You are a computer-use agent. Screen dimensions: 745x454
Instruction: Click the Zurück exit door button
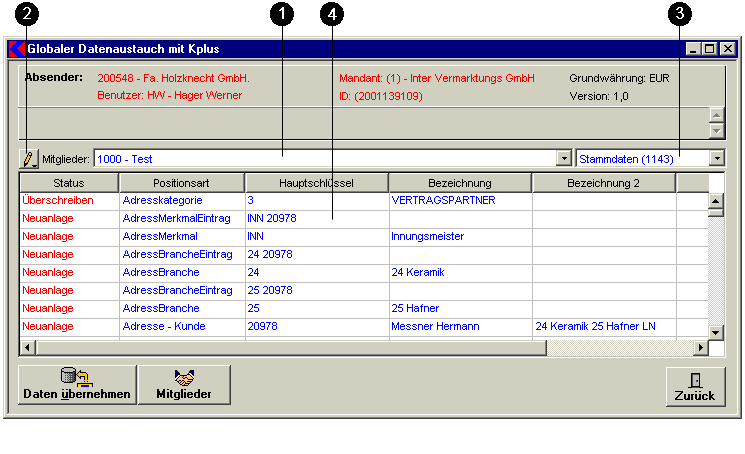click(x=694, y=386)
